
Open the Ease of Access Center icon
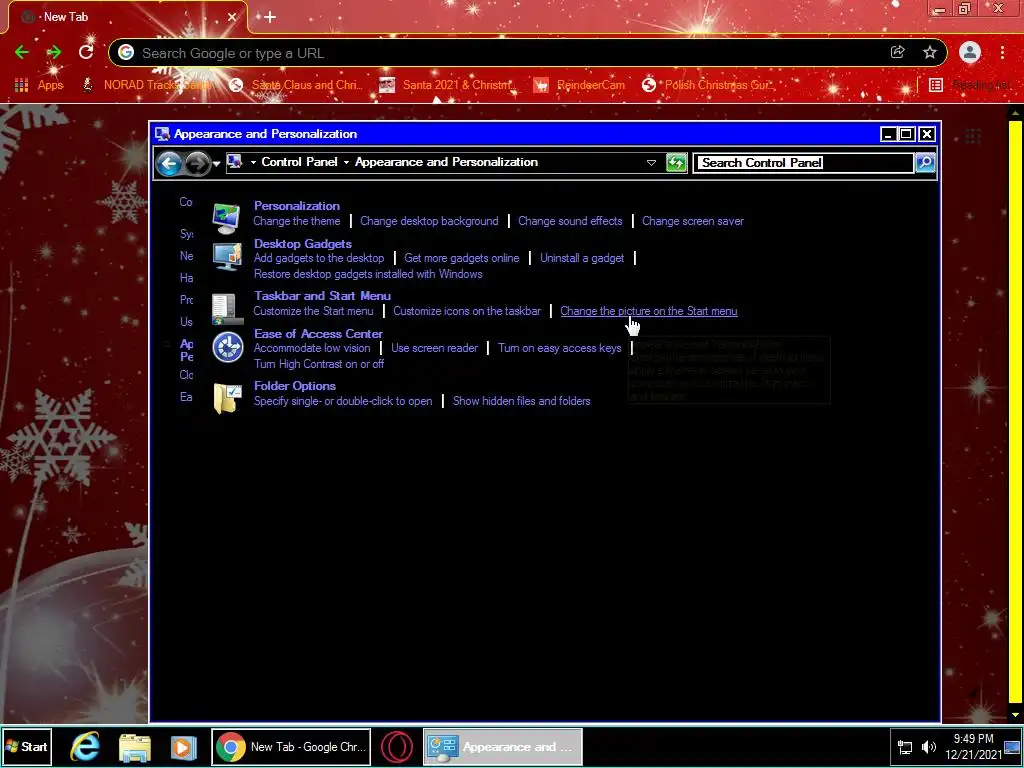[228, 347]
